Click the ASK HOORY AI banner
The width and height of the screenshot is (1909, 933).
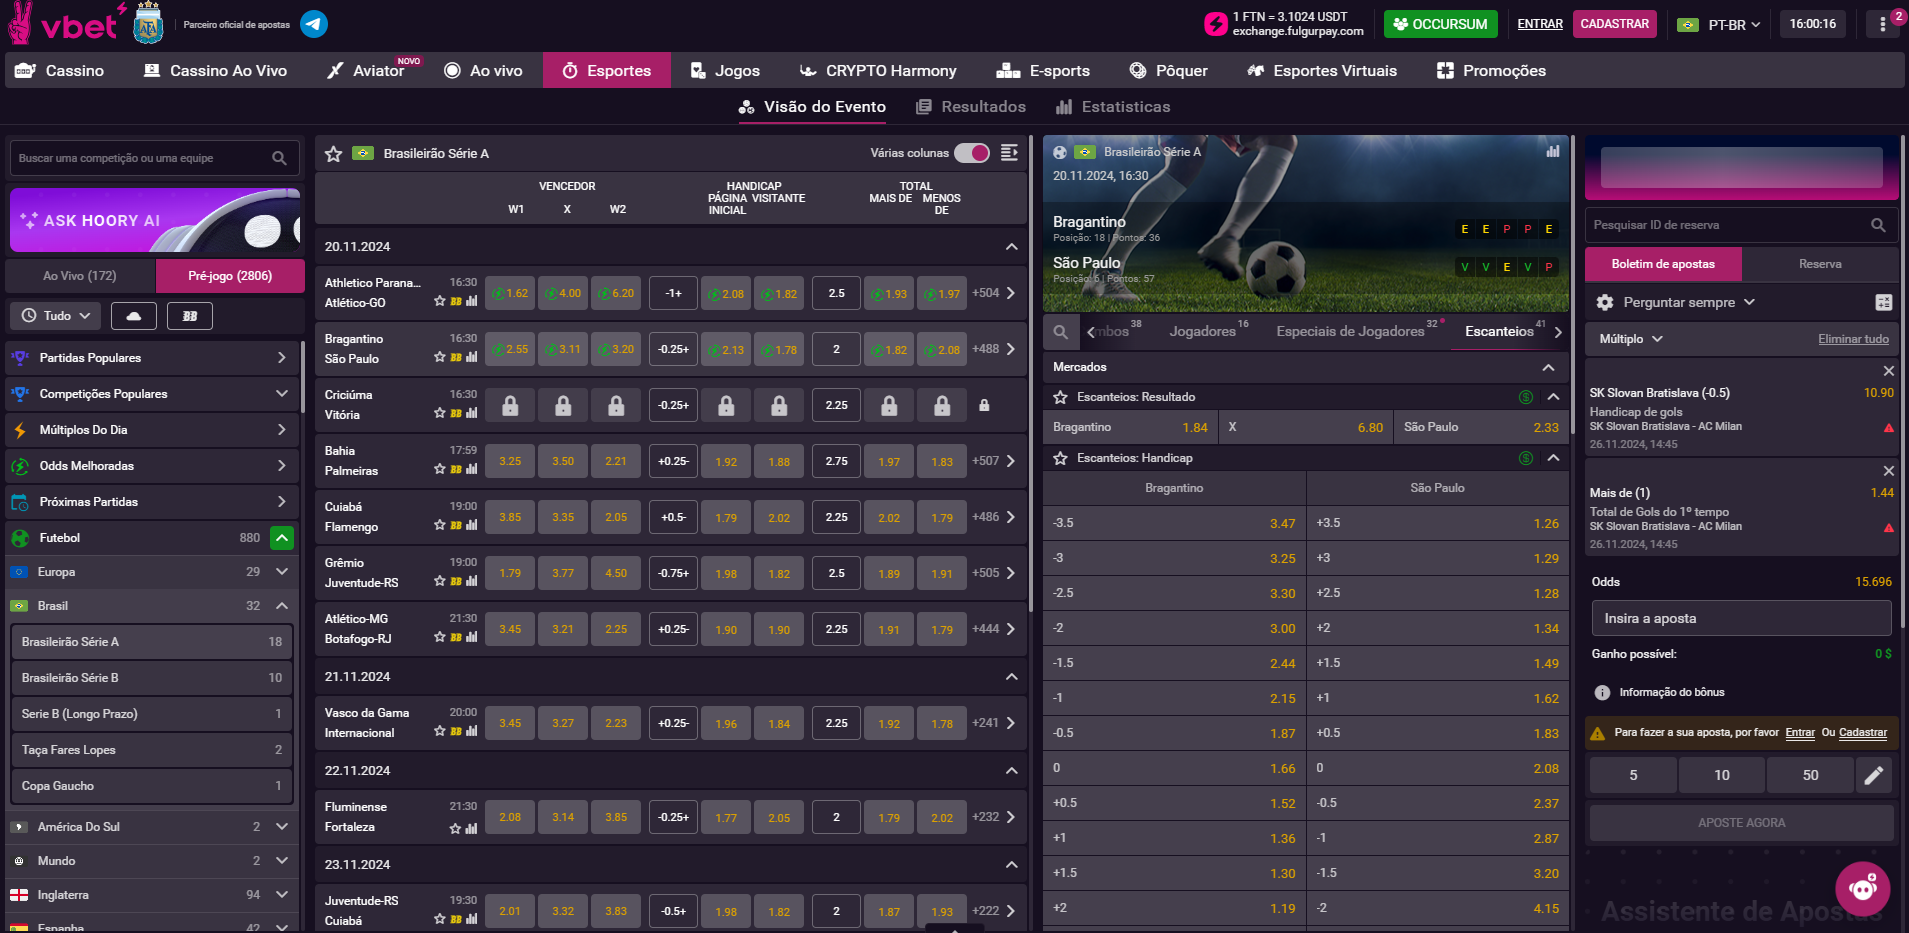coord(155,220)
